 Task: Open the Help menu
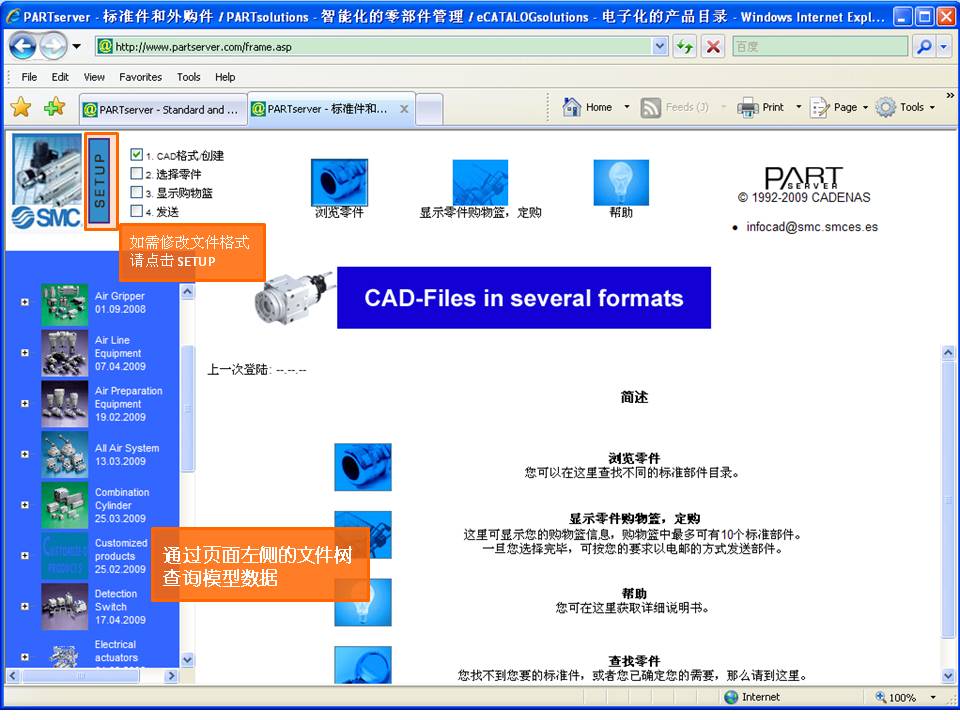[x=225, y=77]
